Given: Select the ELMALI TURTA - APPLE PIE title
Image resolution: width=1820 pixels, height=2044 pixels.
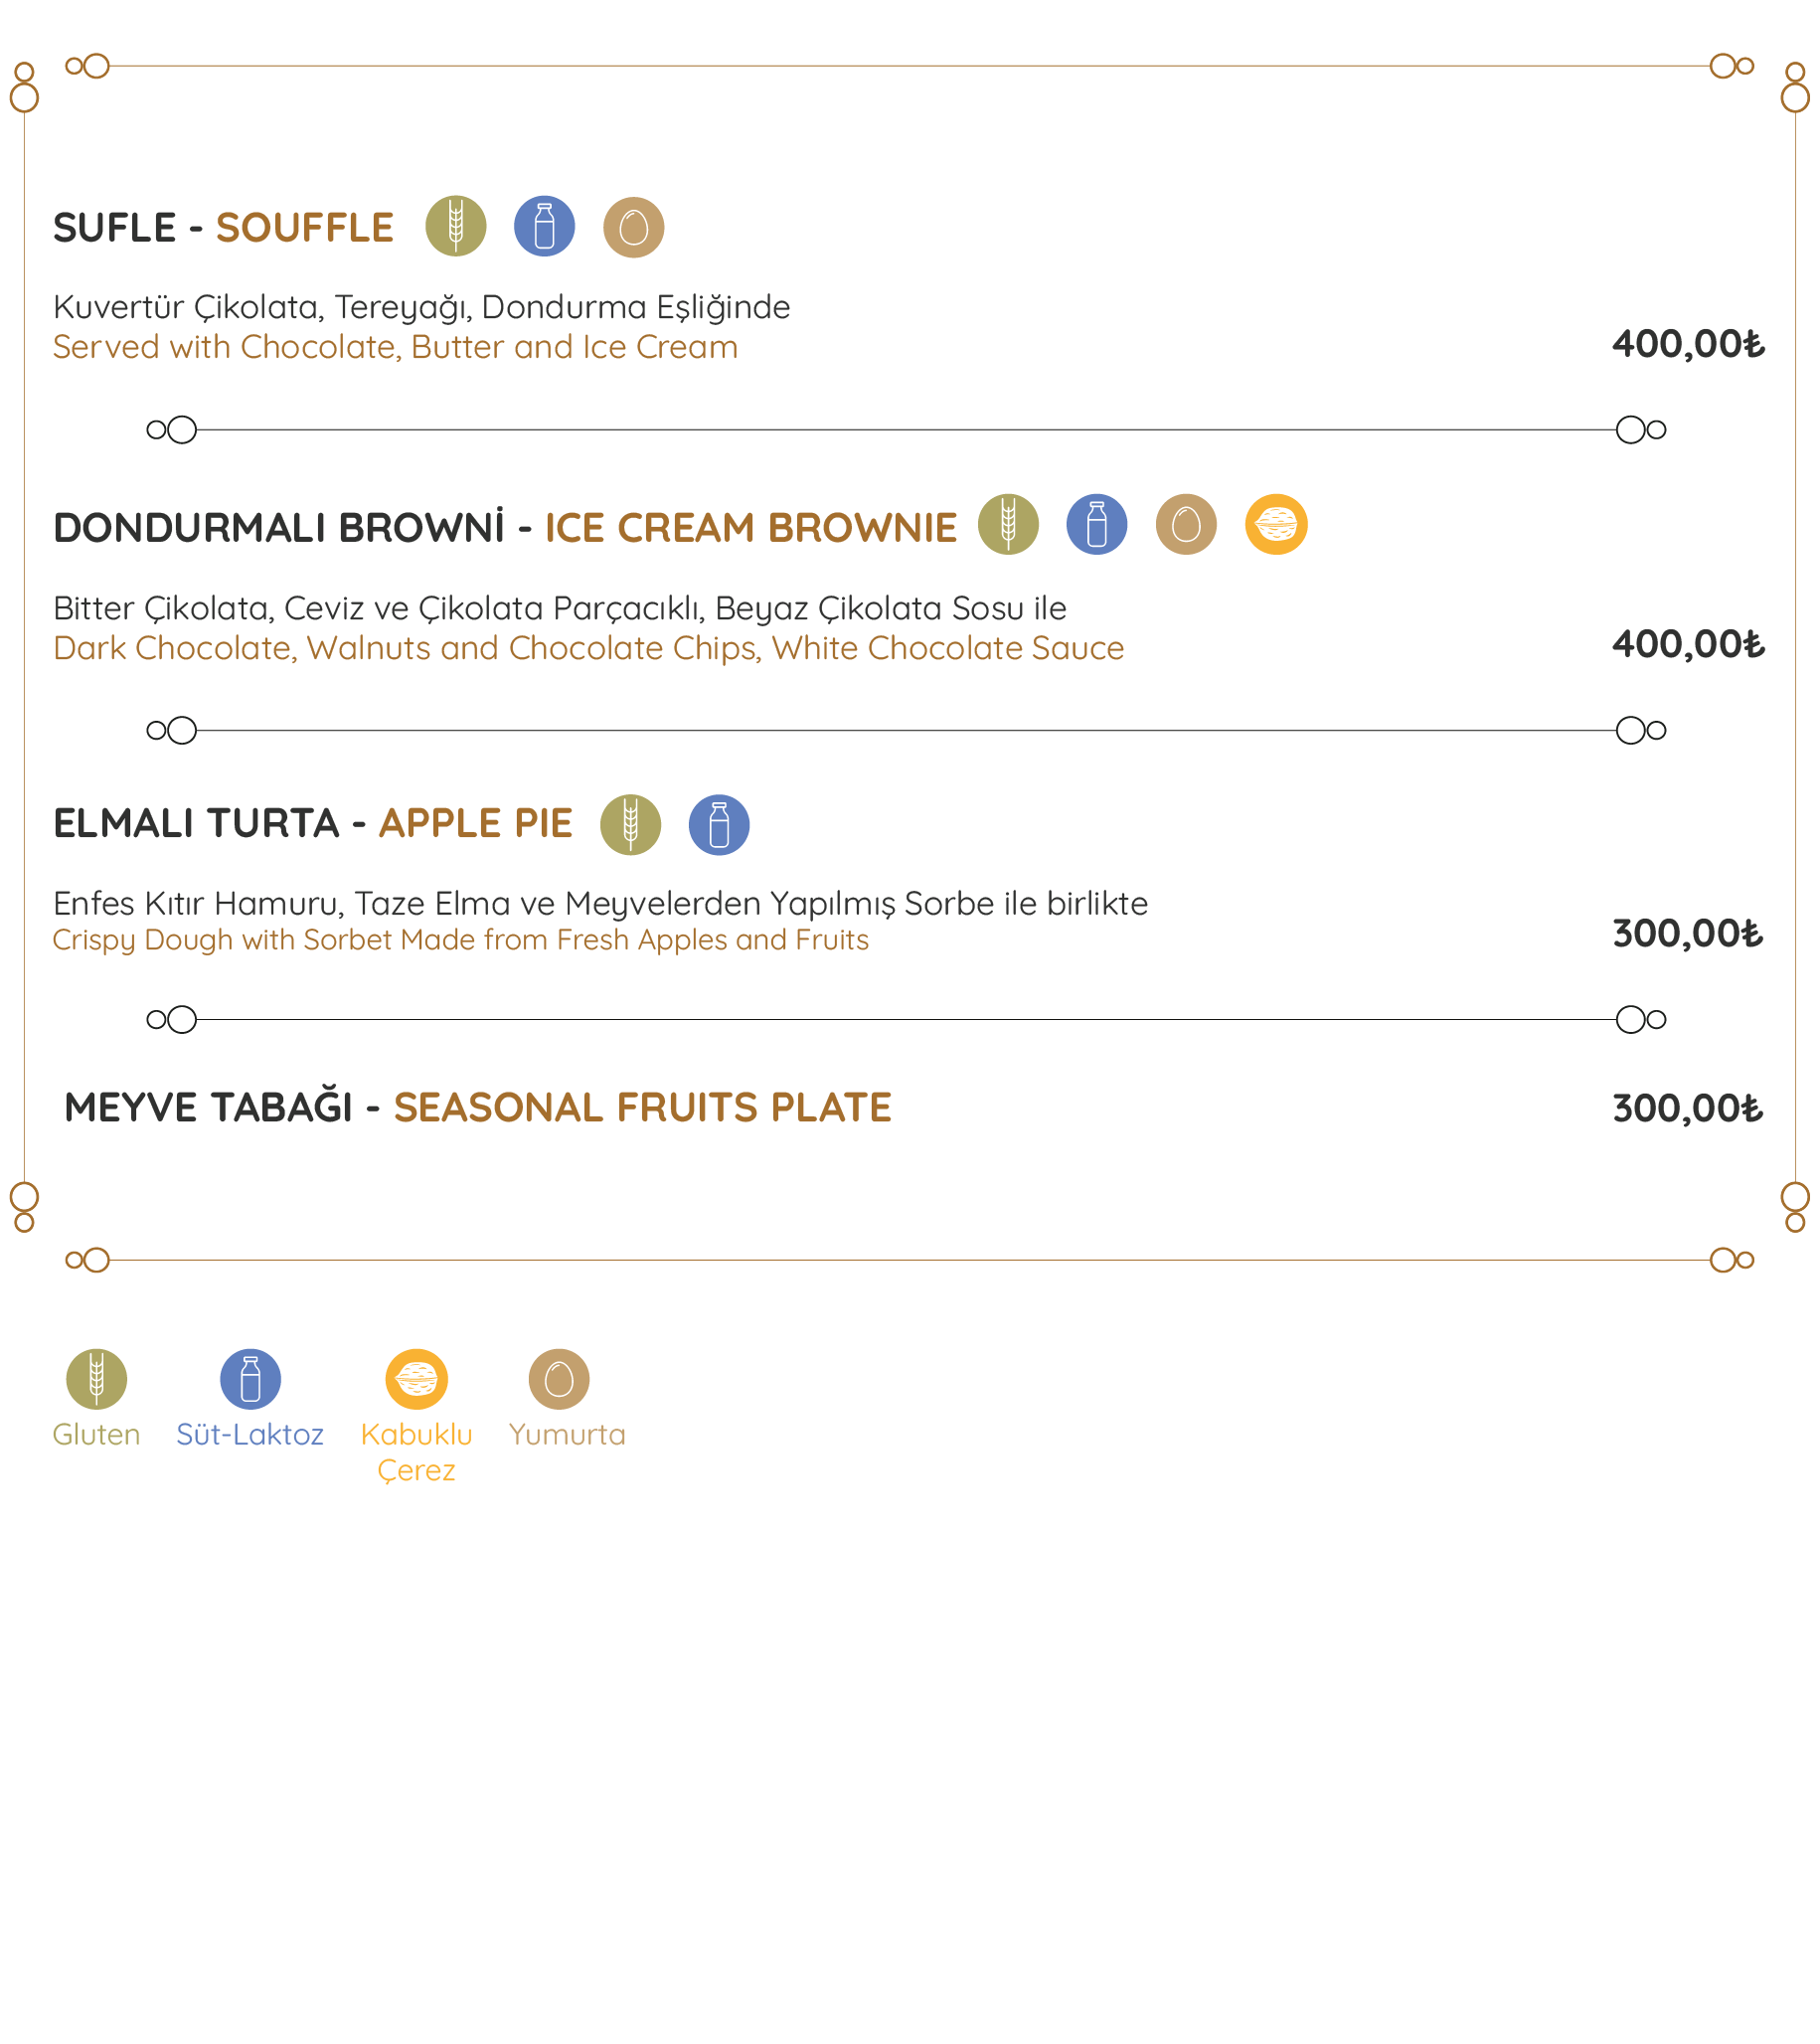Looking at the screenshot, I should point(313,823).
